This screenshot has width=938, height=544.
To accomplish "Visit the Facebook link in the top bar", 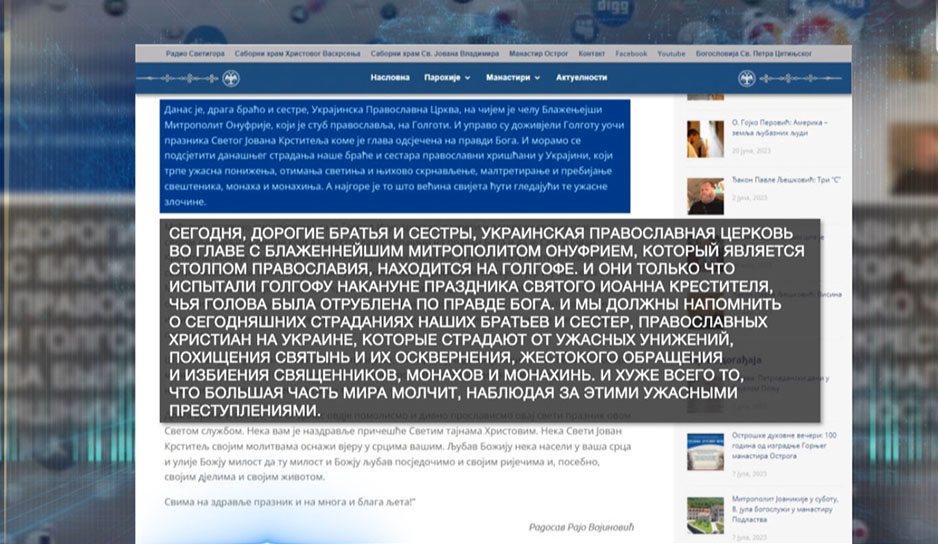I will (631, 53).
